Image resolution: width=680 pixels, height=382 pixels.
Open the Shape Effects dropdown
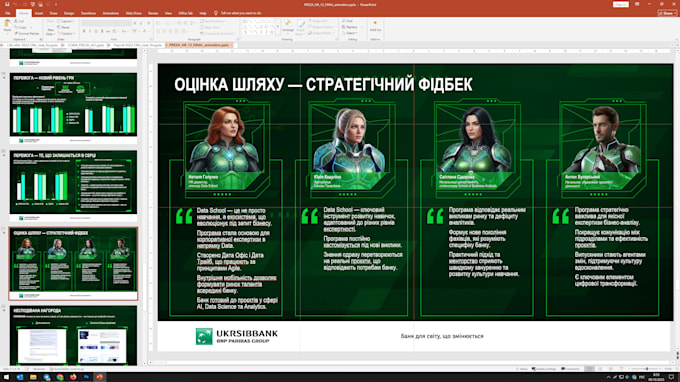coord(322,33)
